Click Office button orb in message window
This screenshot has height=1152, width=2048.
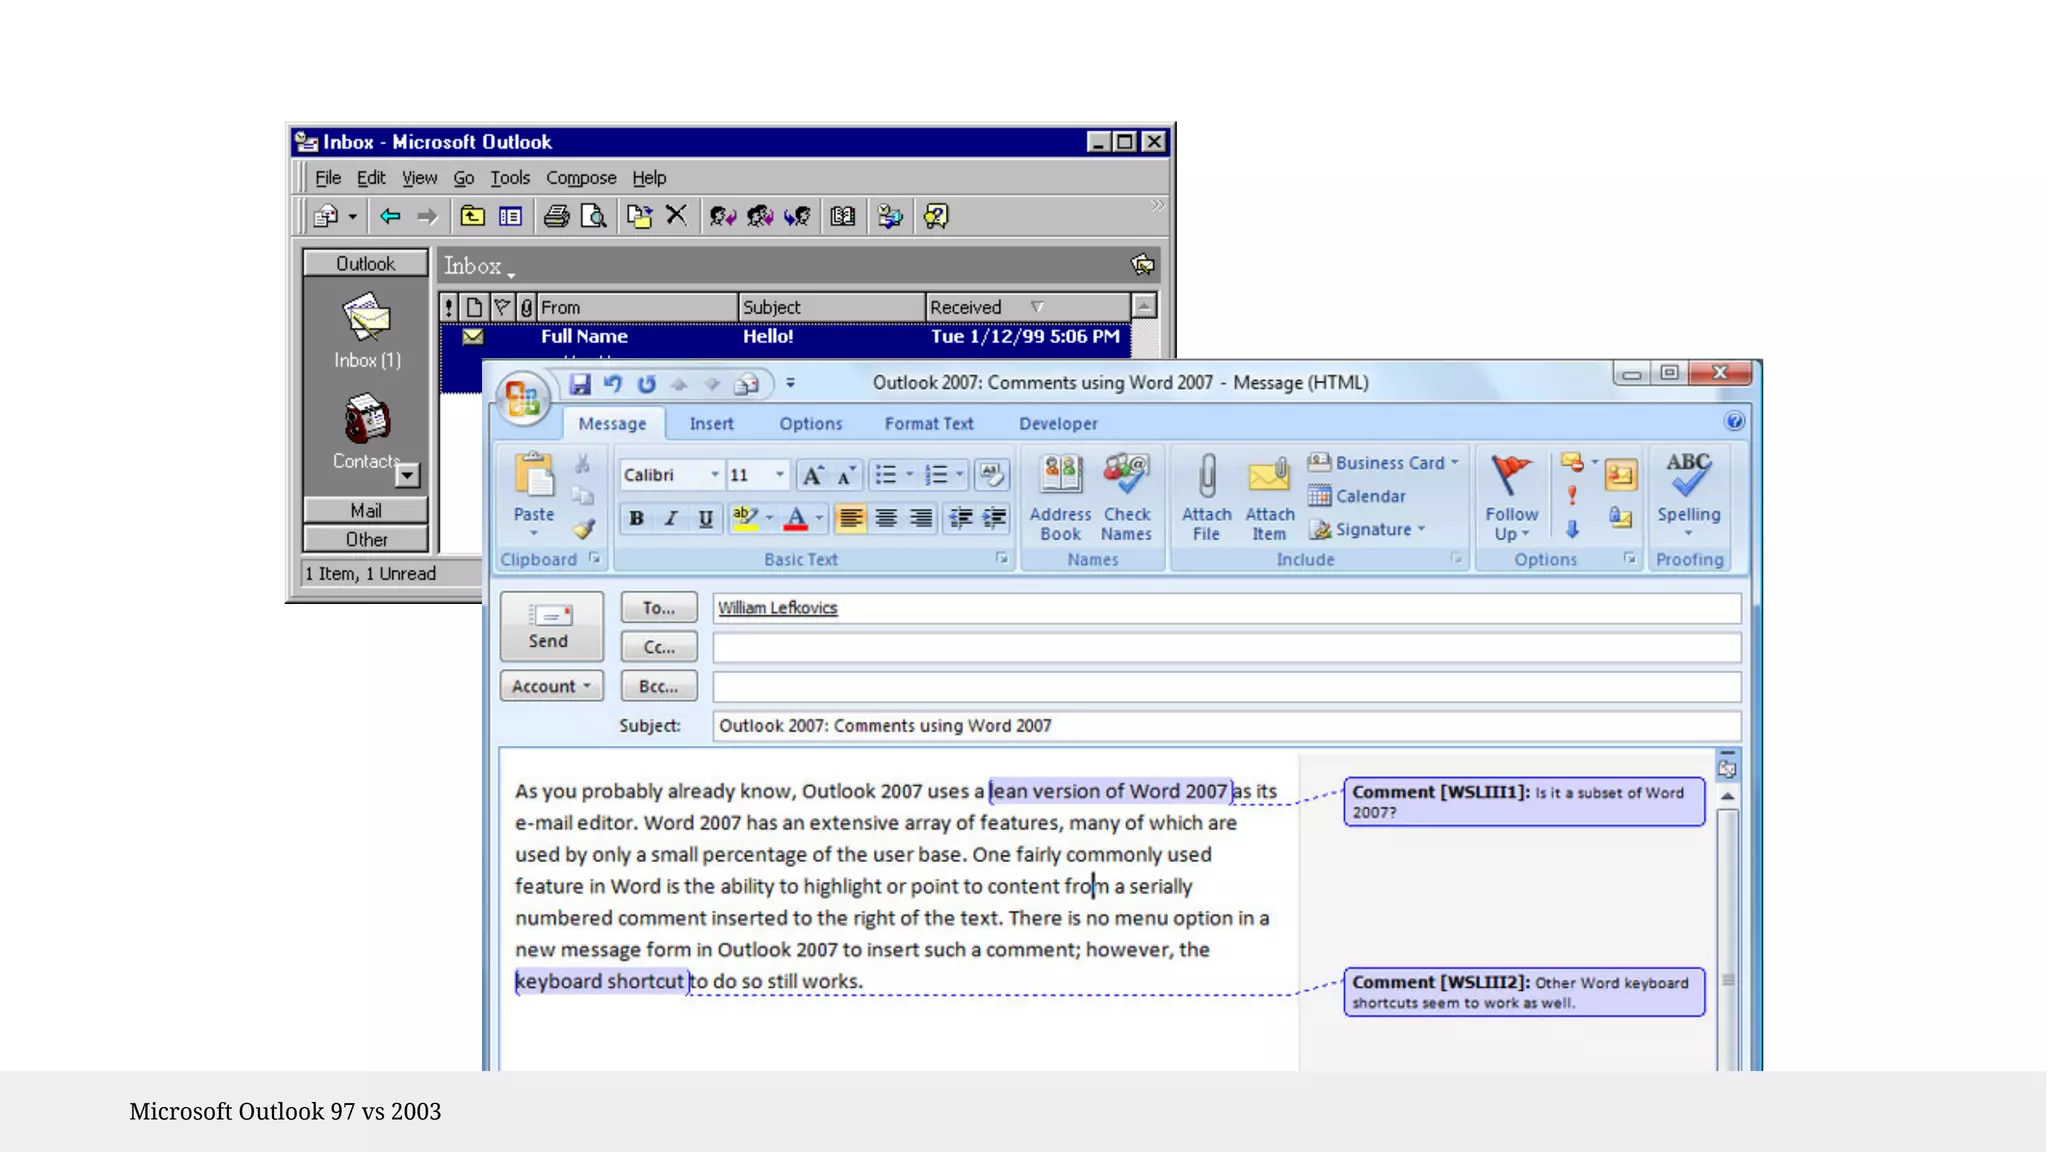coord(523,398)
